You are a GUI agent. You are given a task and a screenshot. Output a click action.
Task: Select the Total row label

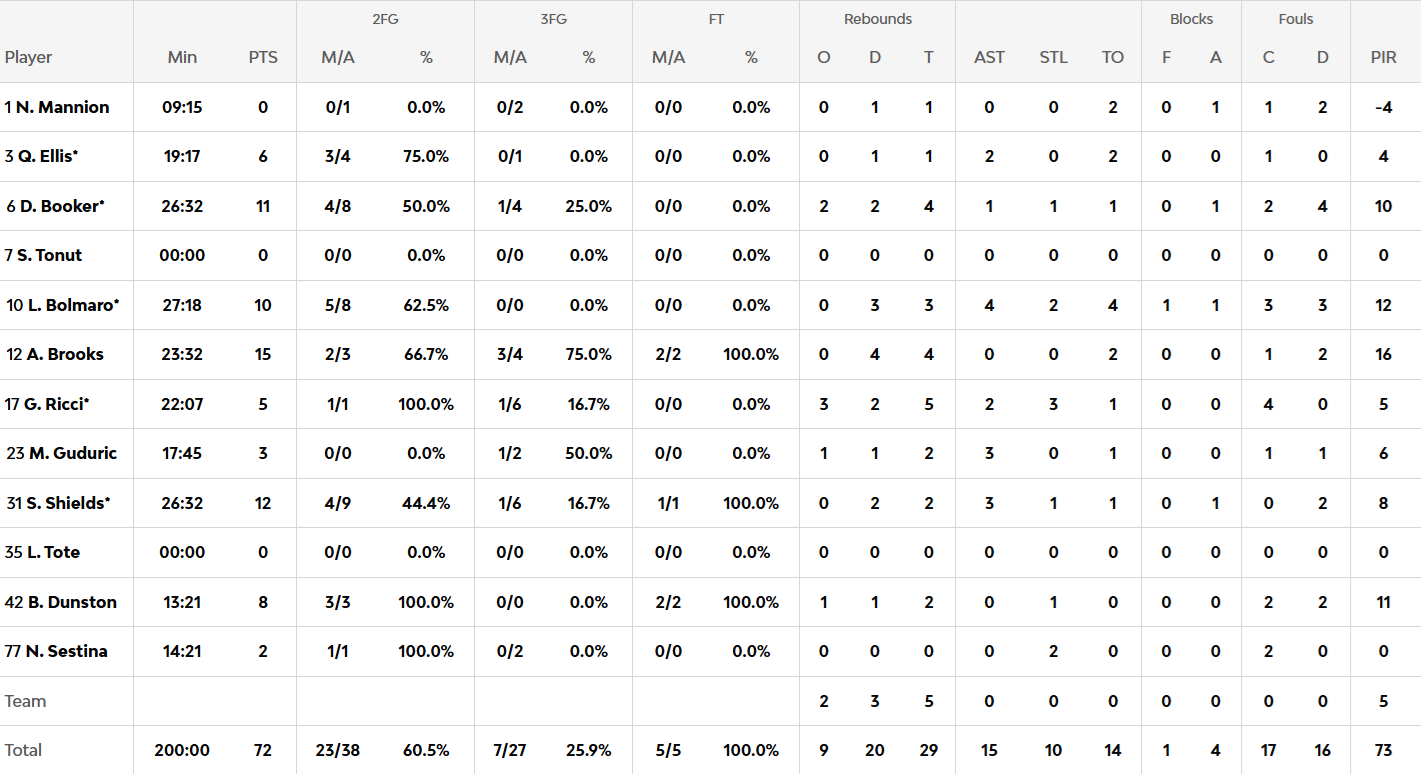pos(24,750)
